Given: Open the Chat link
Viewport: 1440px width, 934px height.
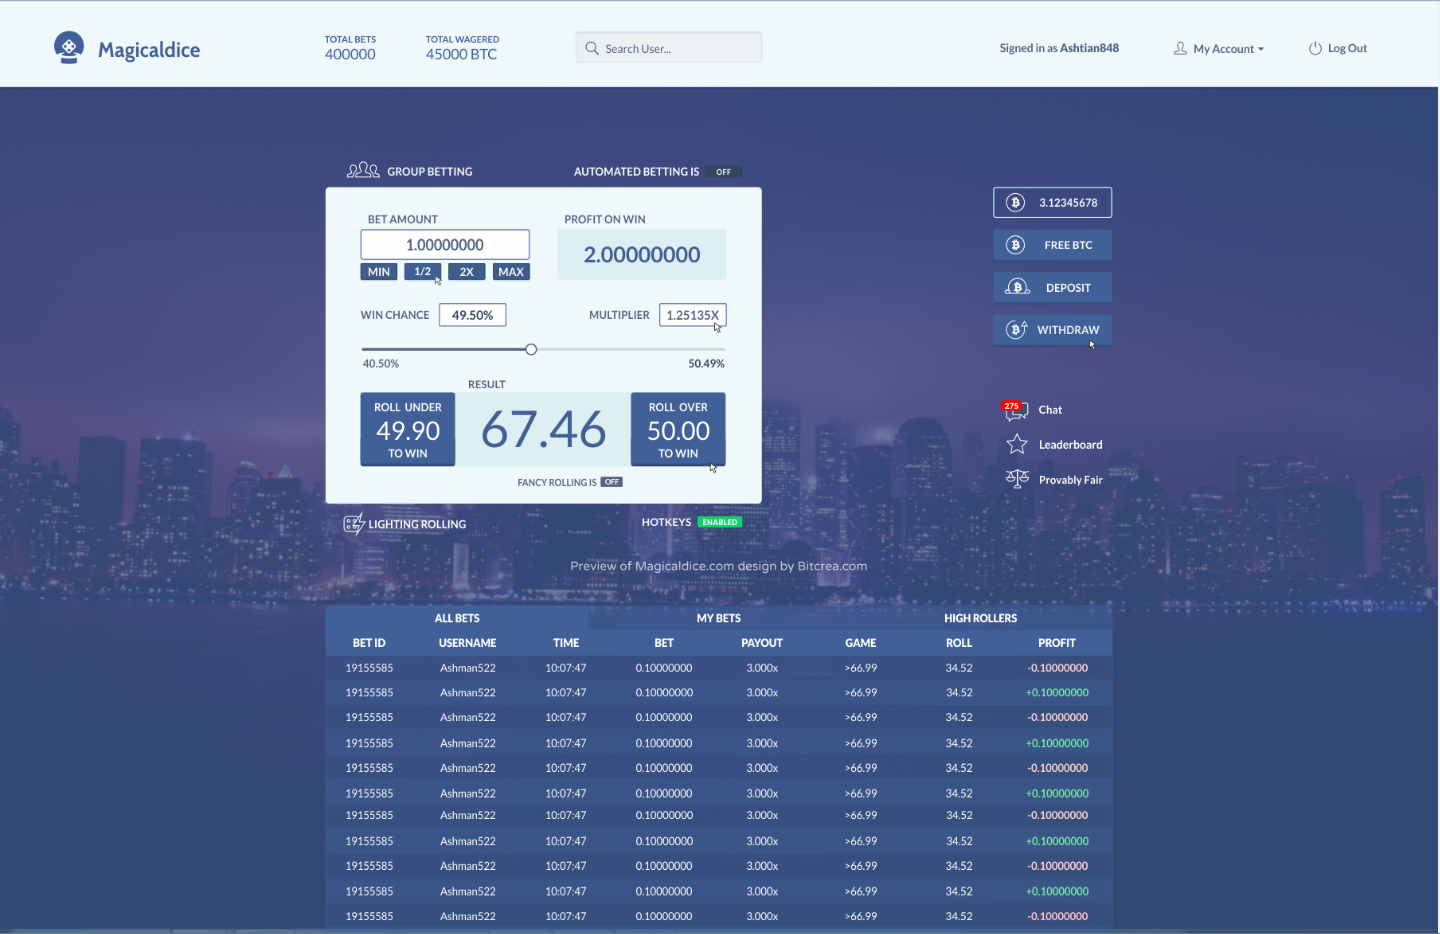Looking at the screenshot, I should tap(1050, 410).
